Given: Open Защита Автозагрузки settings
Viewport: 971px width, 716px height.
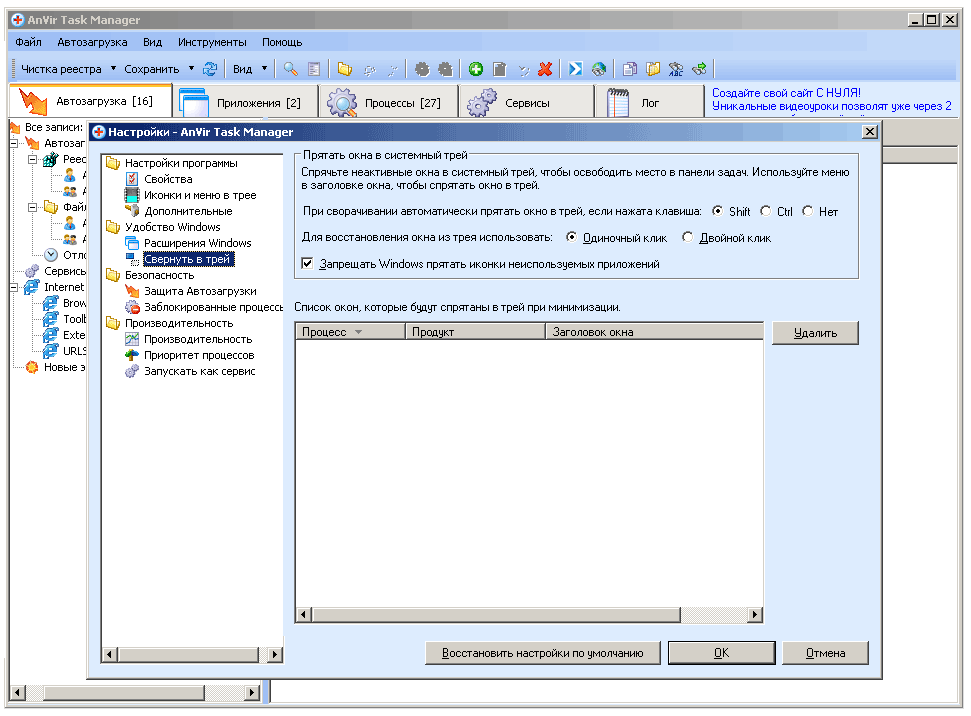Looking at the screenshot, I should click(199, 291).
